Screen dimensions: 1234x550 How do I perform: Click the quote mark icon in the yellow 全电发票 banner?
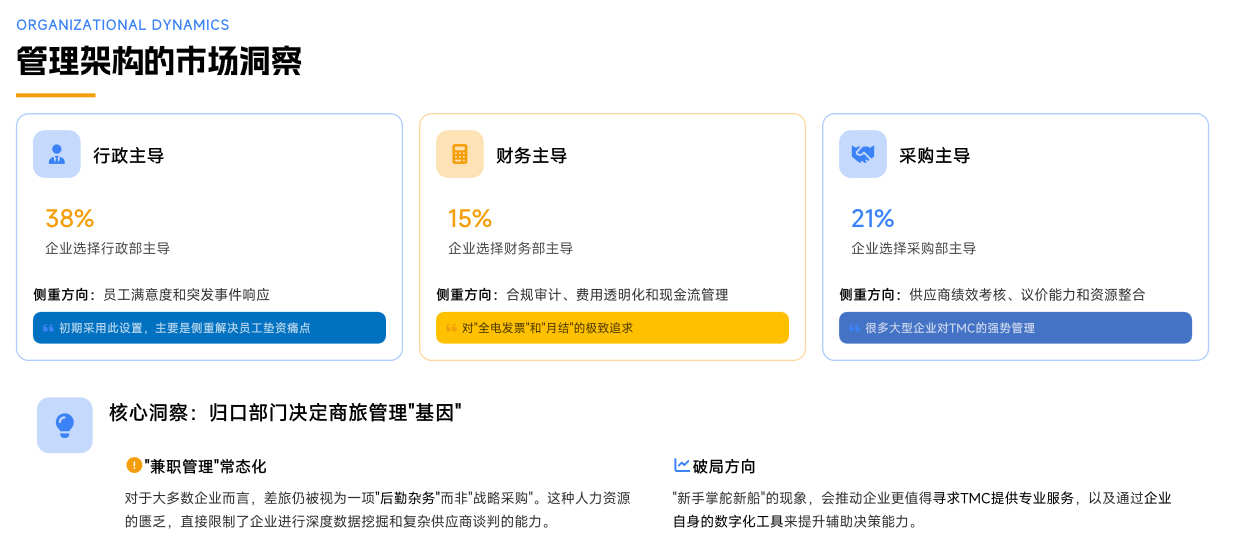pyautogui.click(x=451, y=328)
